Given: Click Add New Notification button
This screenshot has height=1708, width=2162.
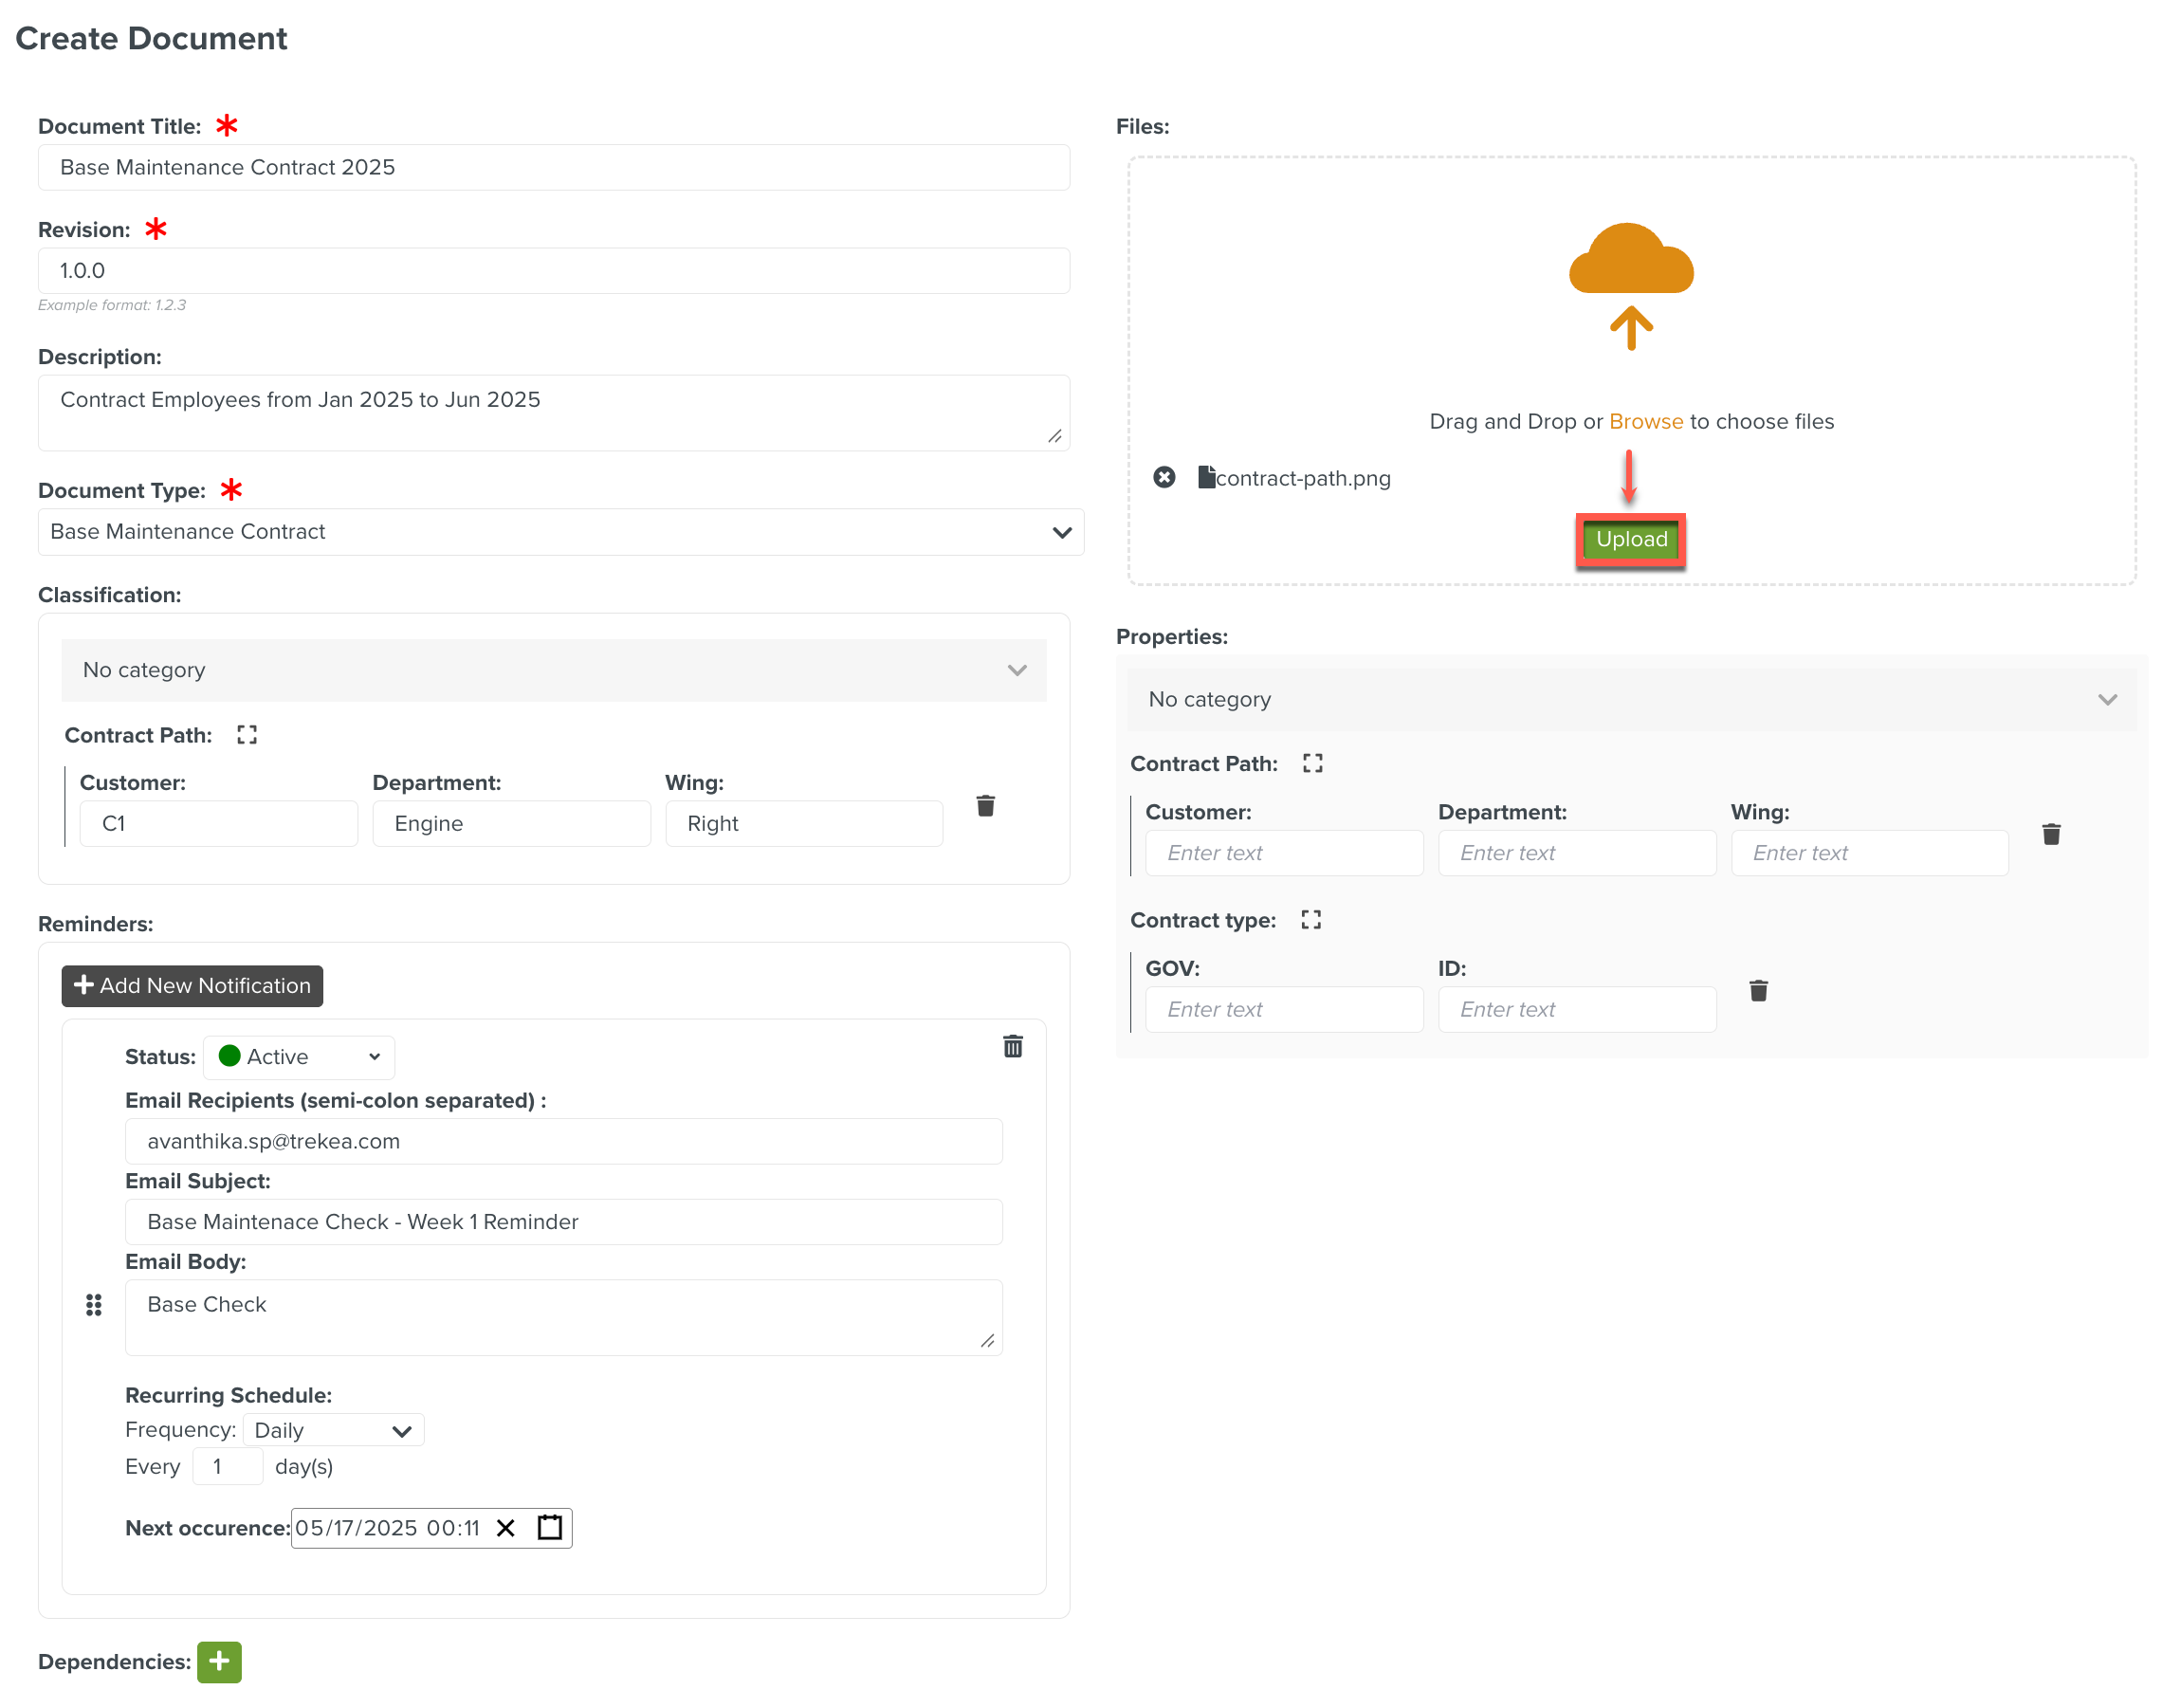Looking at the screenshot, I should [x=192, y=985].
